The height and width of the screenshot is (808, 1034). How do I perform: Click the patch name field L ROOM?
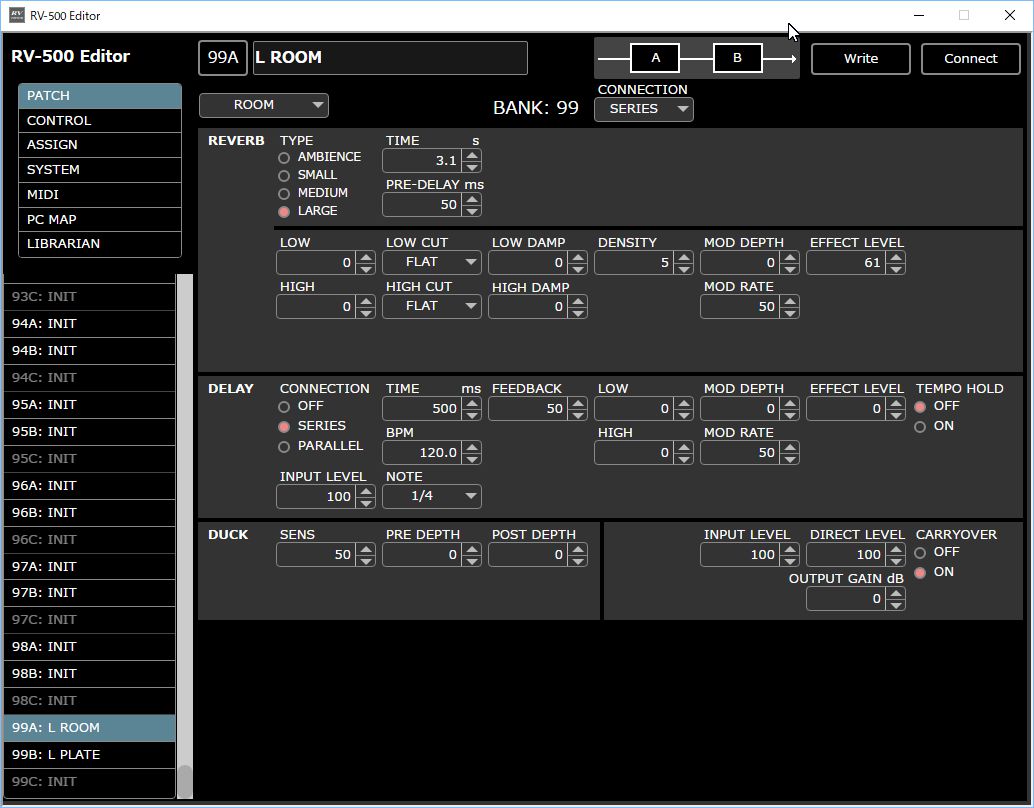[x=390, y=58]
